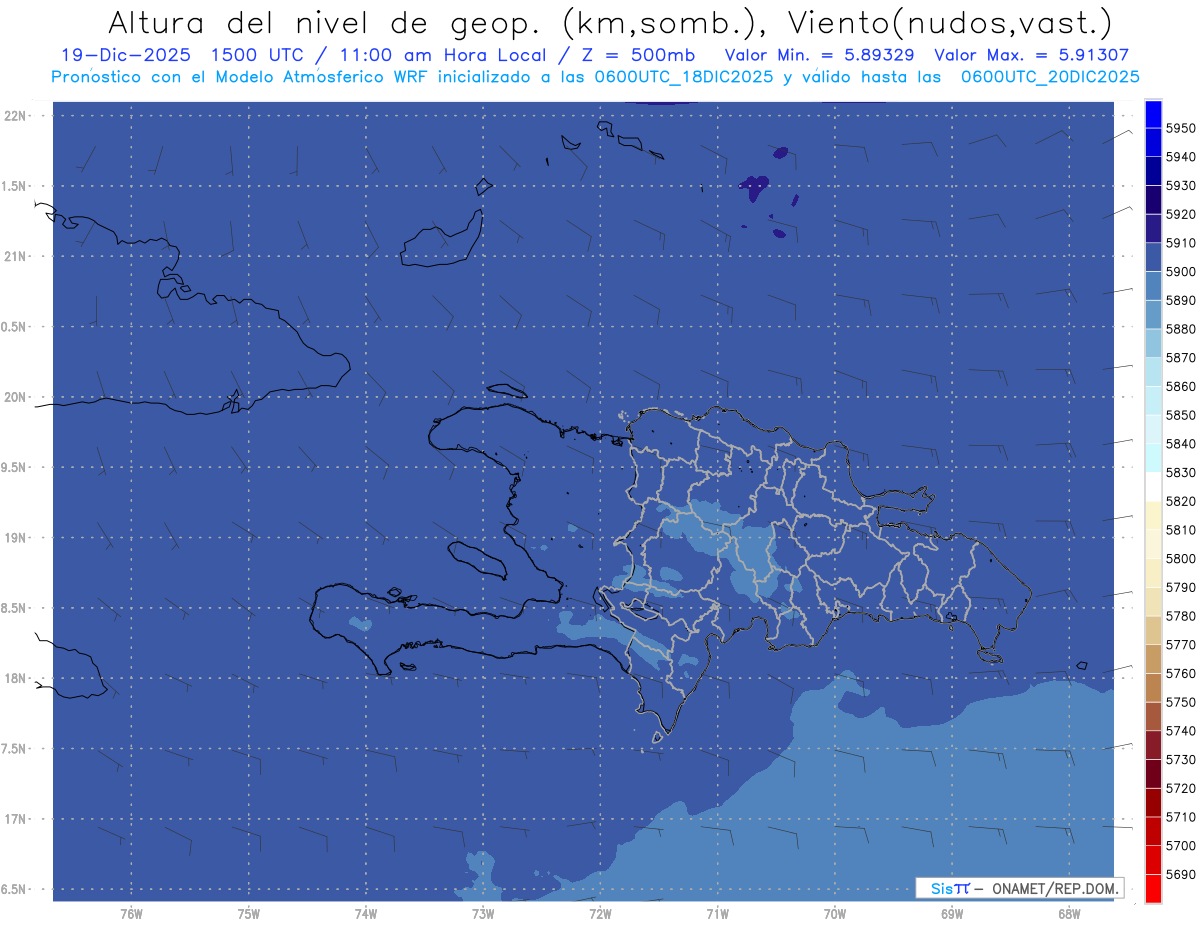Click the '72W' longitude label
Image resolution: width=1200 pixels, height=927 pixels.
pos(600,914)
